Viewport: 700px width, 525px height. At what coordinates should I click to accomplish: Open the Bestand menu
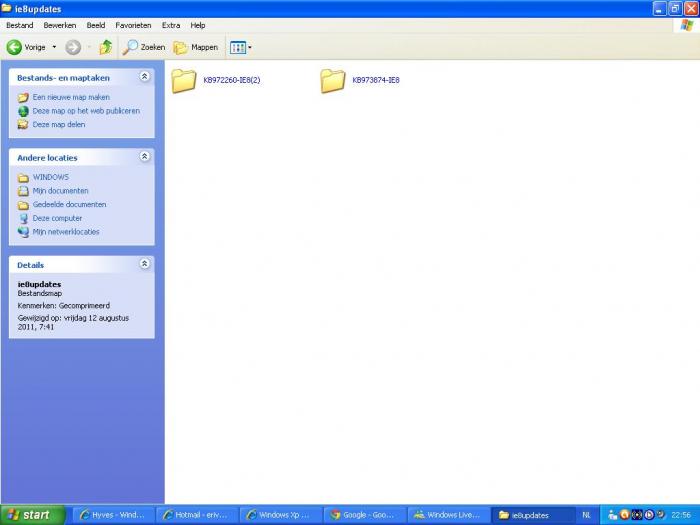pos(20,25)
